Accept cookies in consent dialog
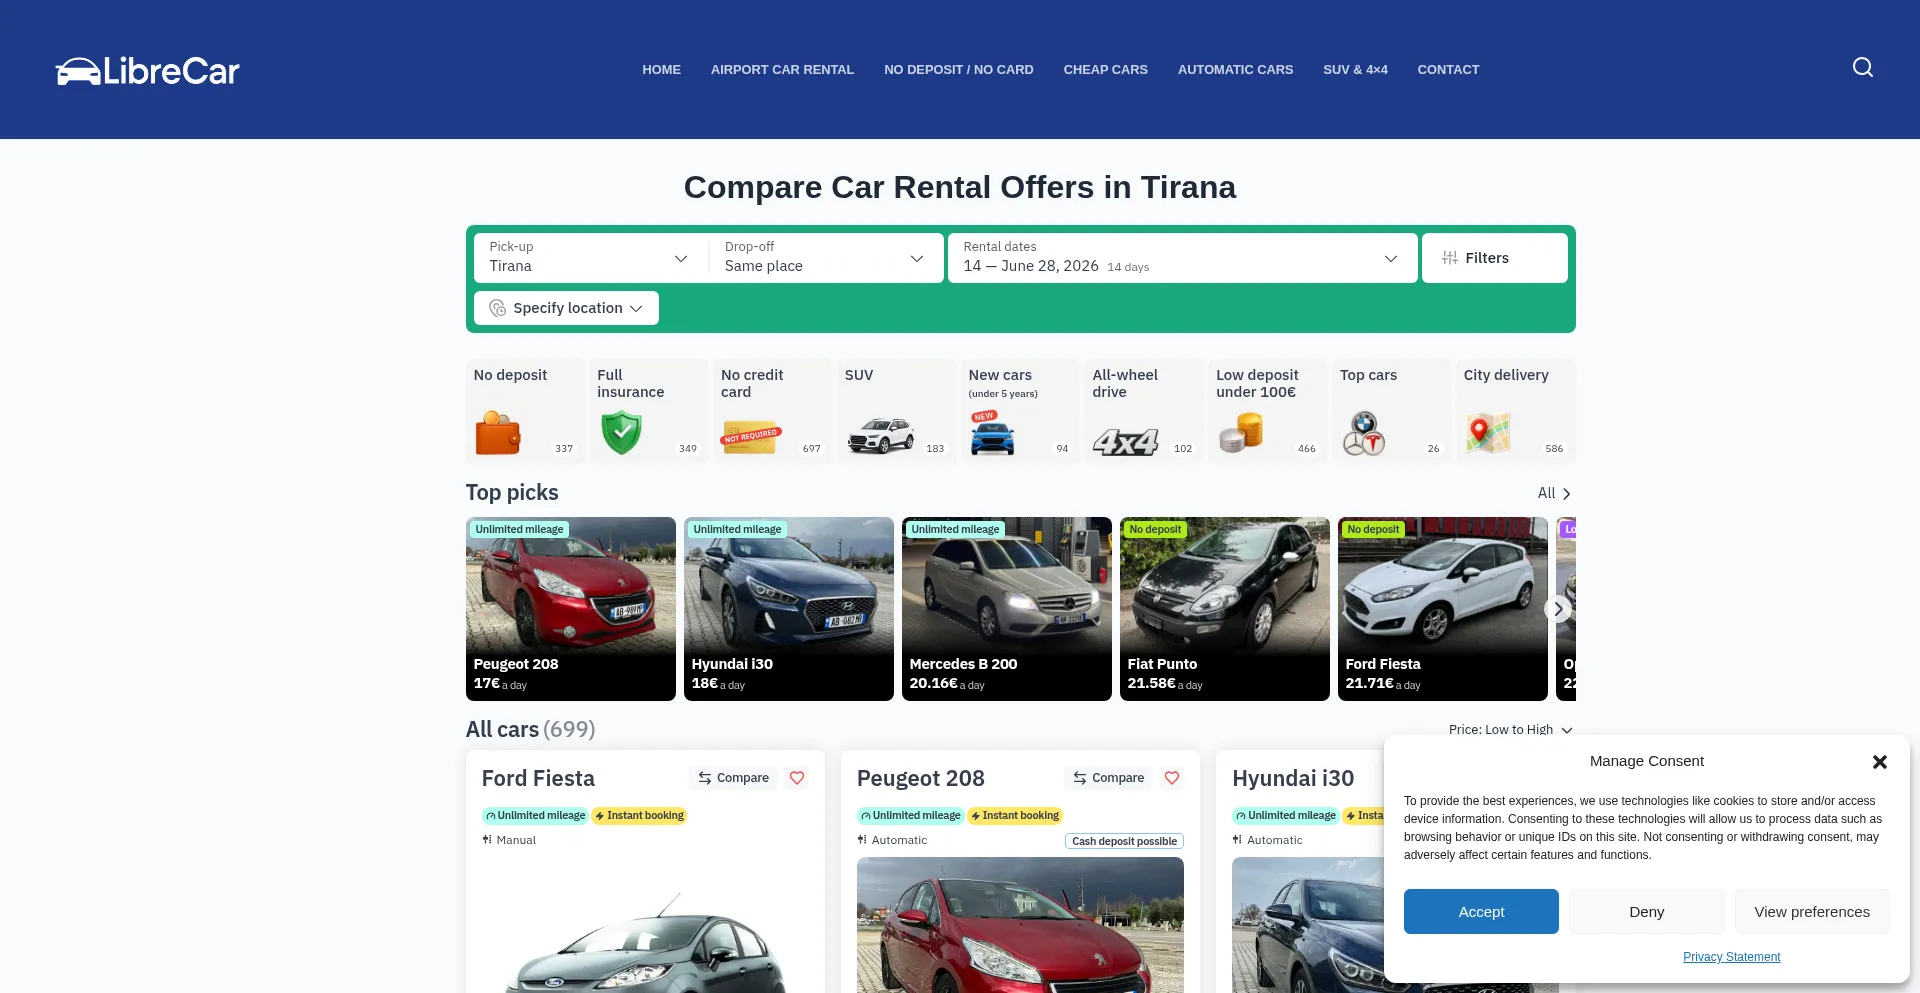Screen dimensions: 1920x993 click(x=1481, y=912)
